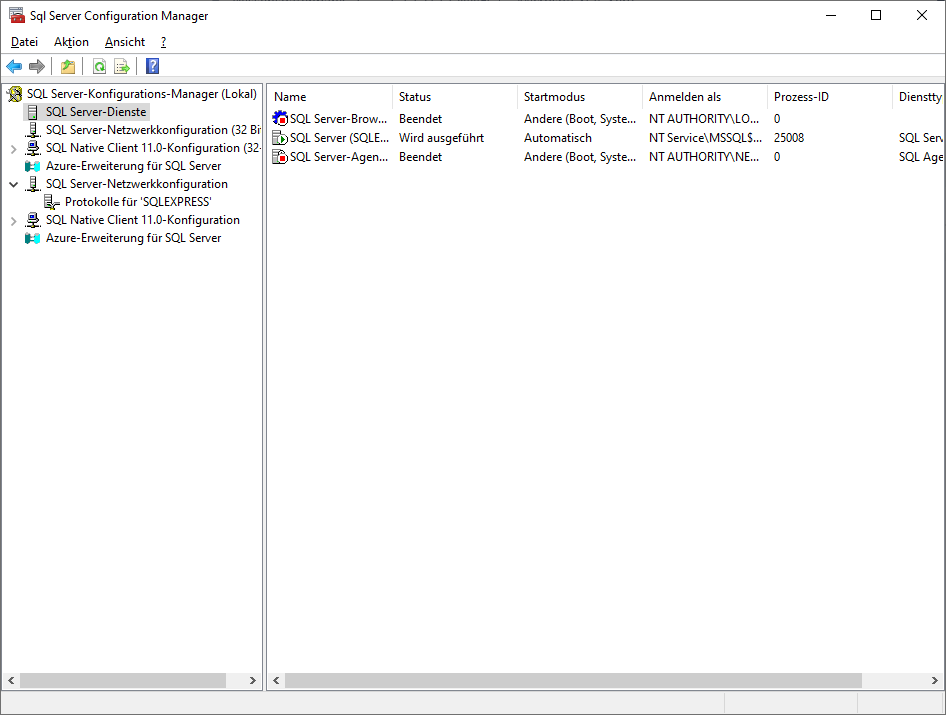Screen dimensions: 946x715
Task: Expand the lower SQL Native Client 11.0-Konfiguration node
Action: (x=13, y=220)
